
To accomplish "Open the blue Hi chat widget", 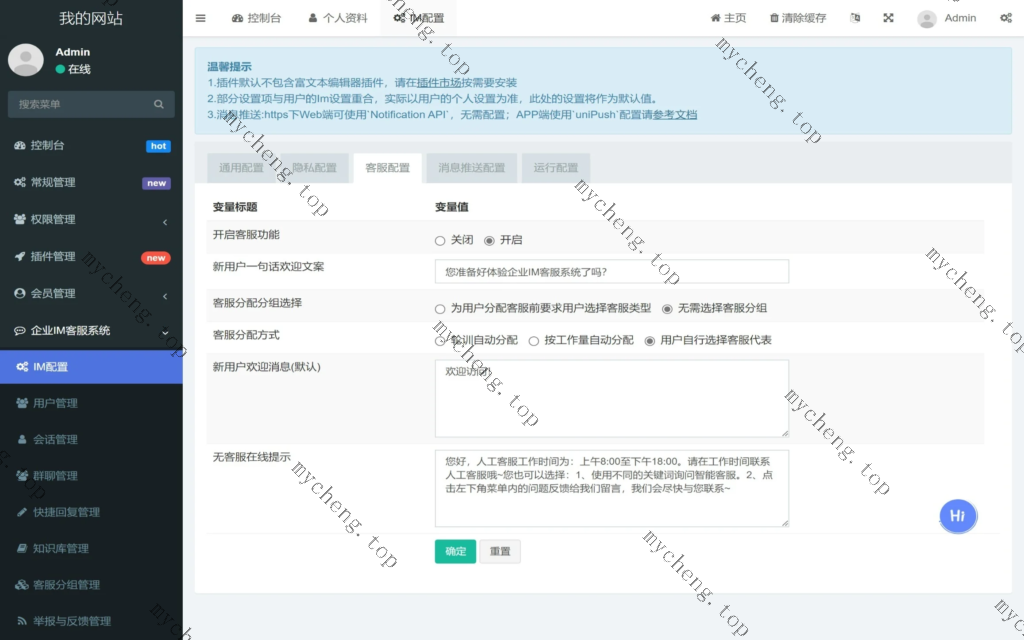I will pyautogui.click(x=958, y=516).
